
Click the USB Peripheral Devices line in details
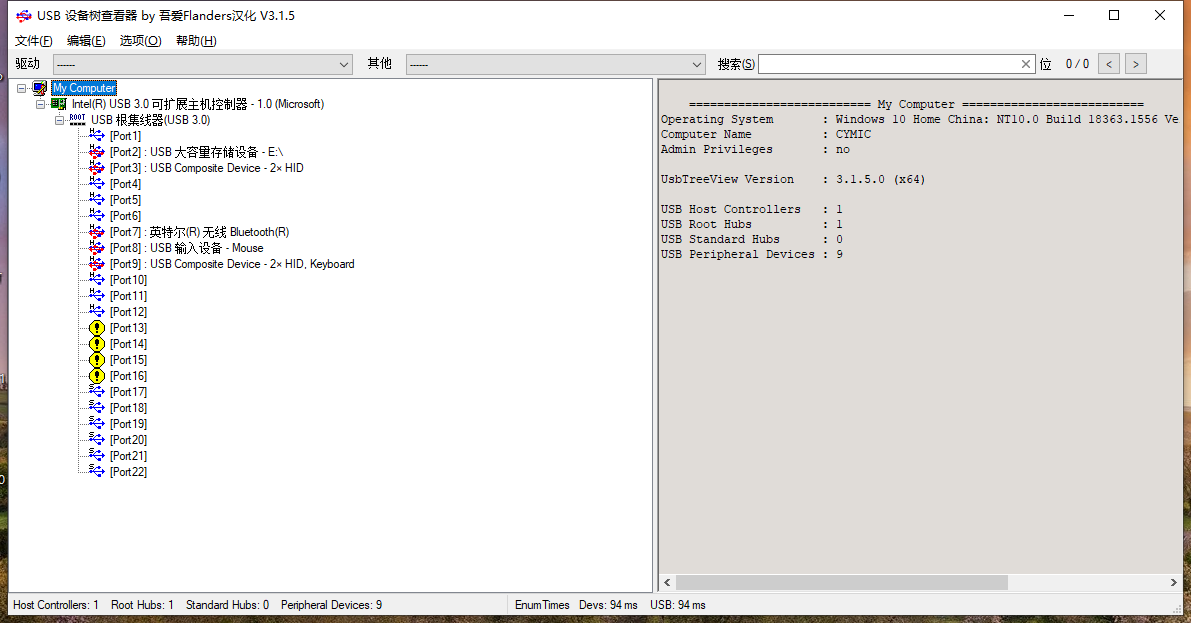[x=752, y=255]
